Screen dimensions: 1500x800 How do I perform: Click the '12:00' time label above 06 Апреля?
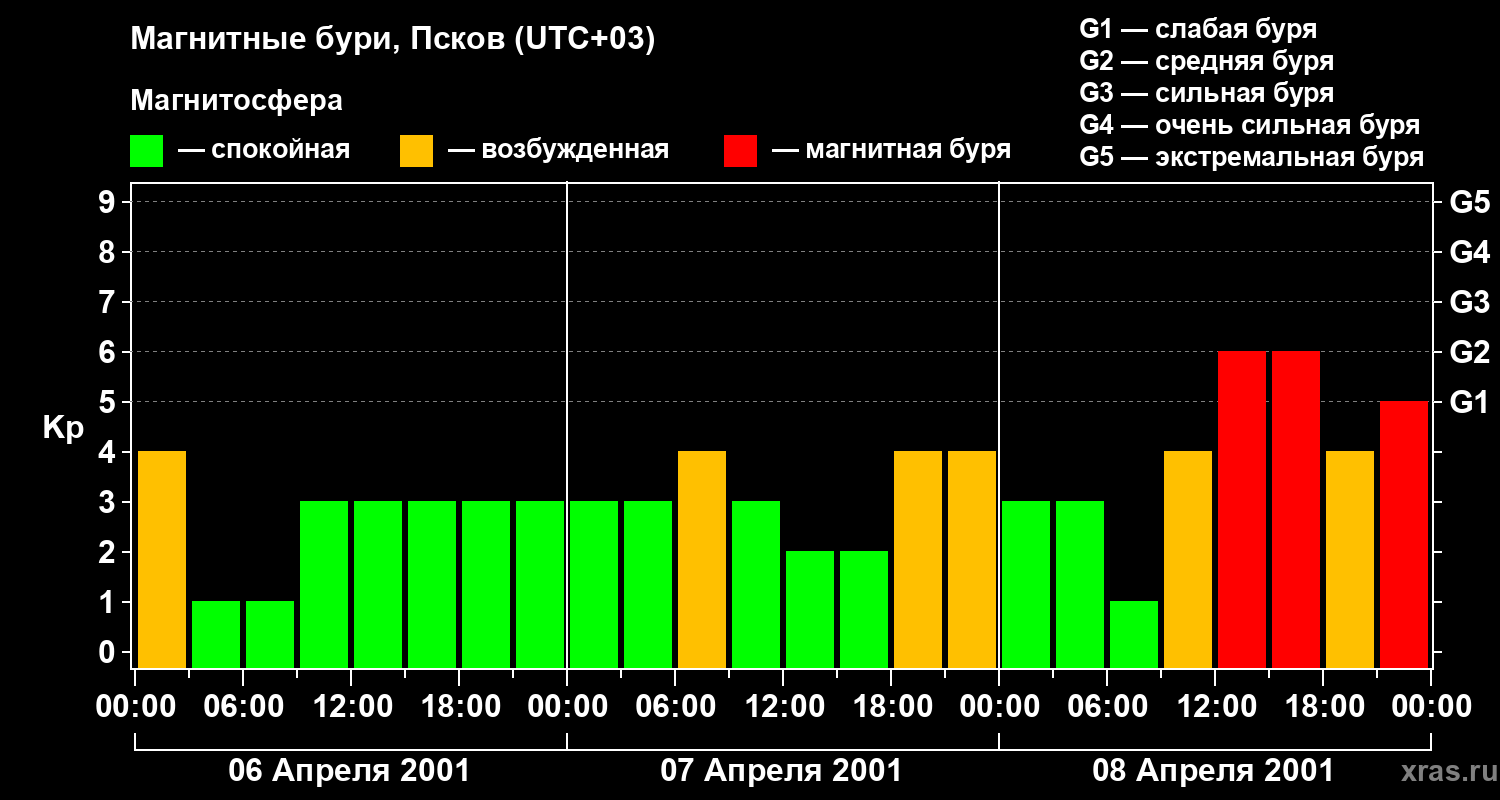(x=351, y=707)
